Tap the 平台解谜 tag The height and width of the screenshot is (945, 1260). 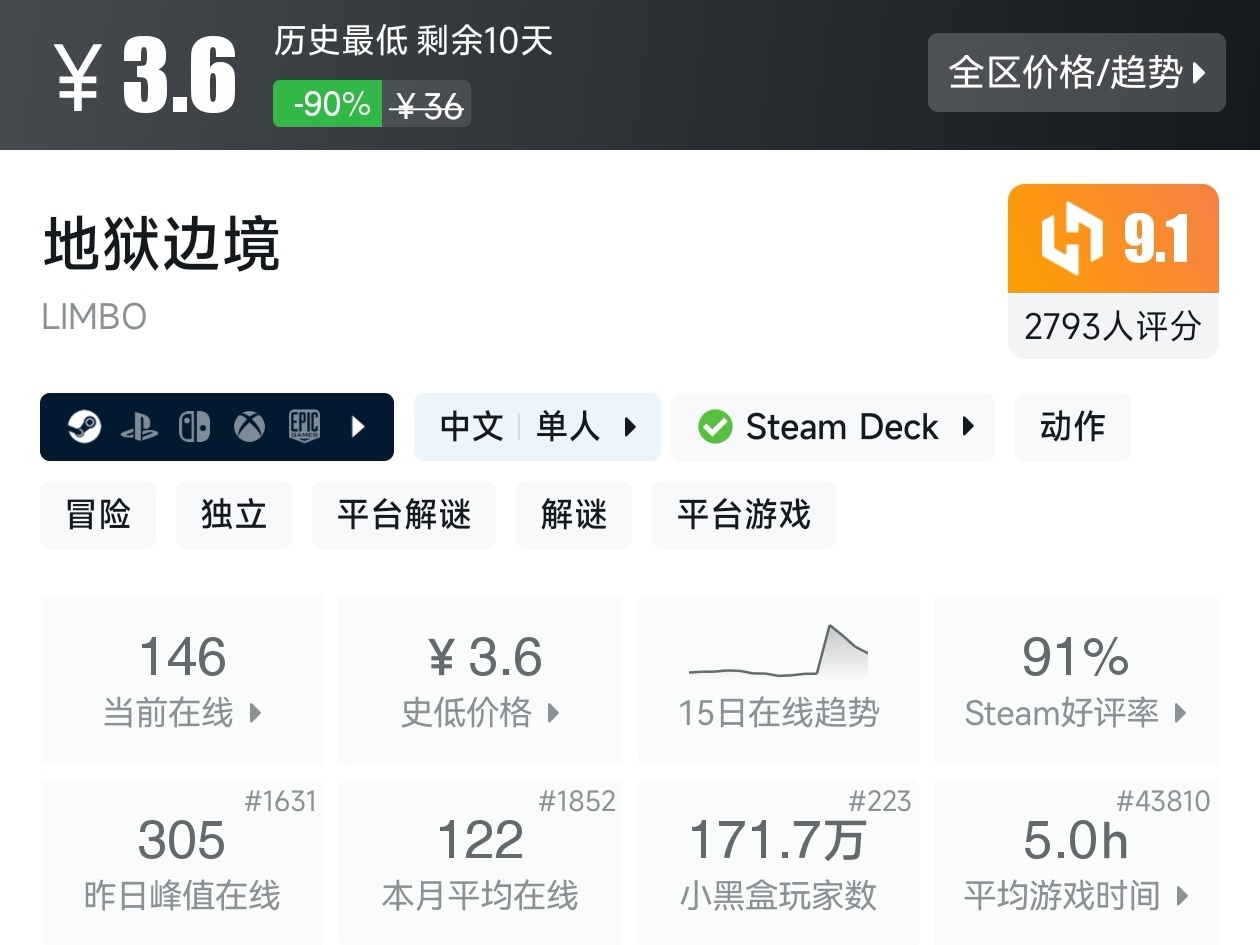coord(404,515)
